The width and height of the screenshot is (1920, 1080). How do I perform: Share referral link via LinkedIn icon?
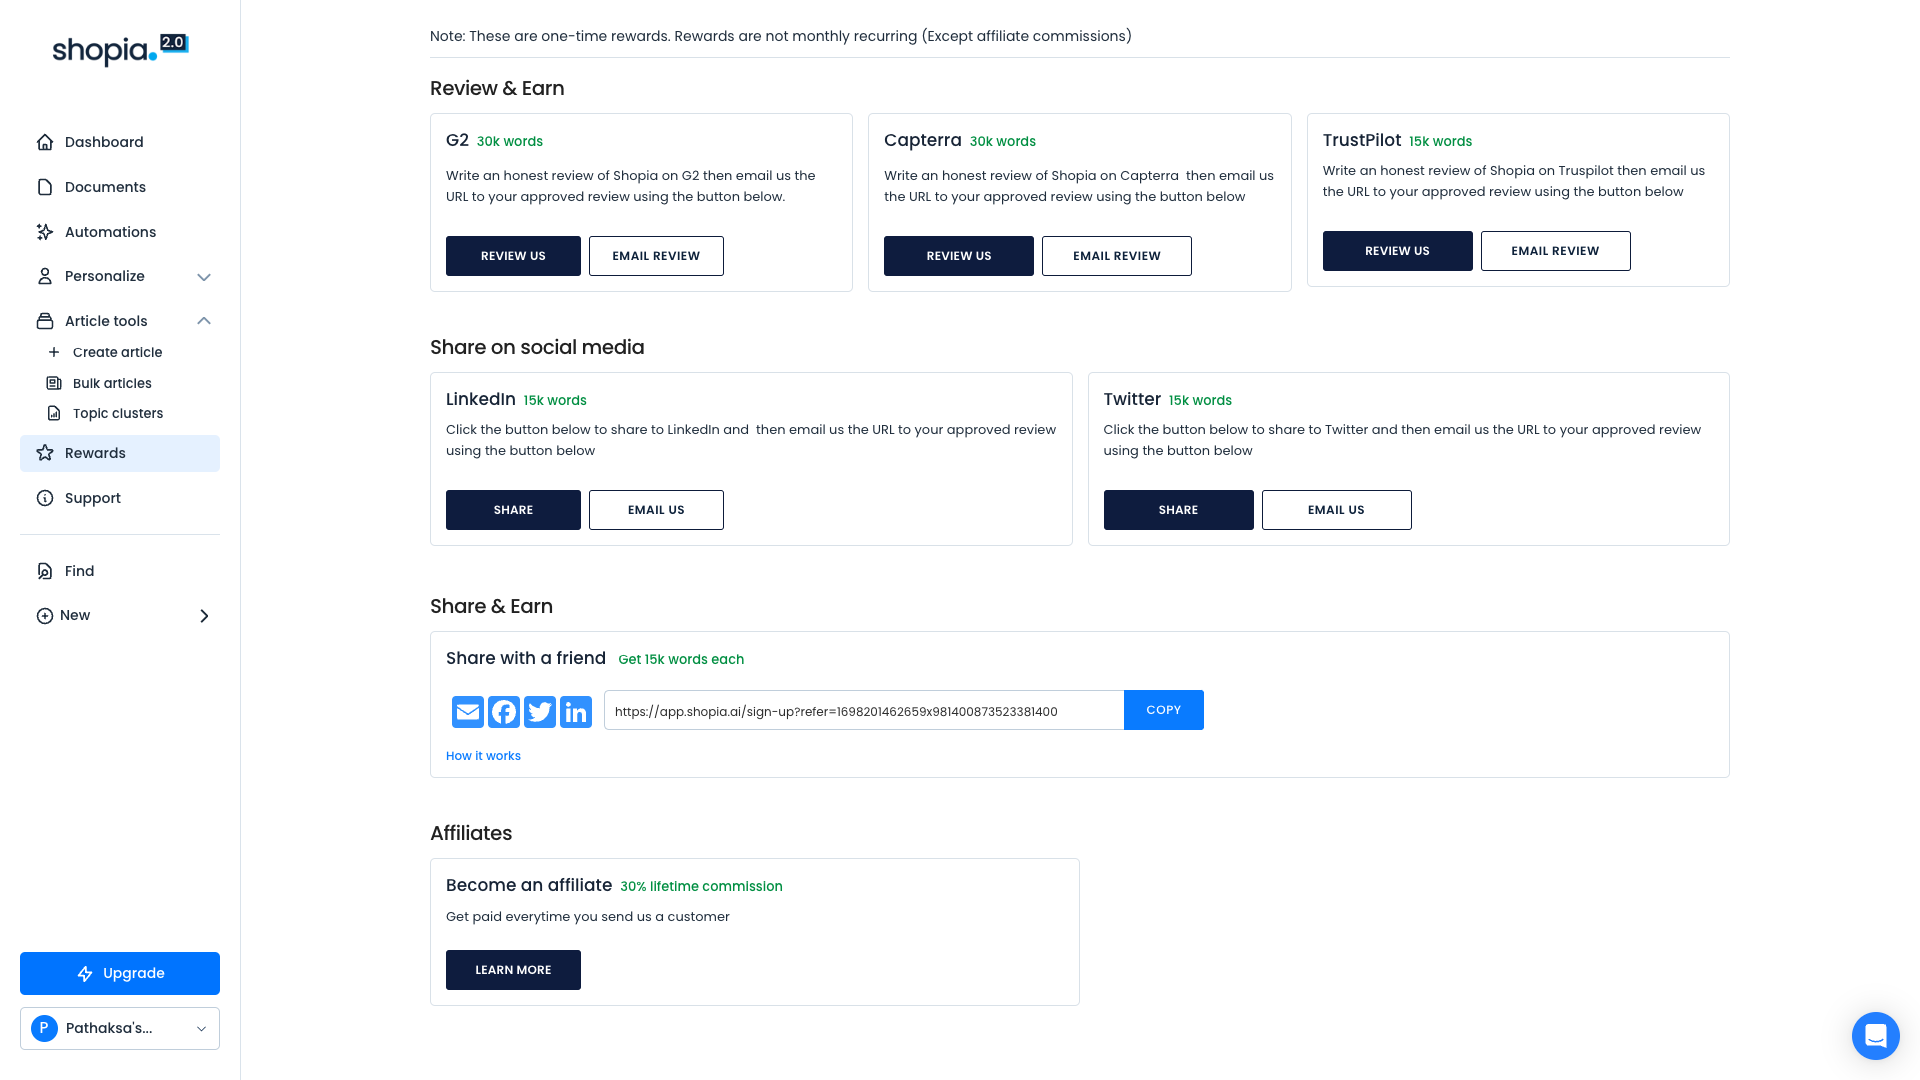(x=576, y=711)
